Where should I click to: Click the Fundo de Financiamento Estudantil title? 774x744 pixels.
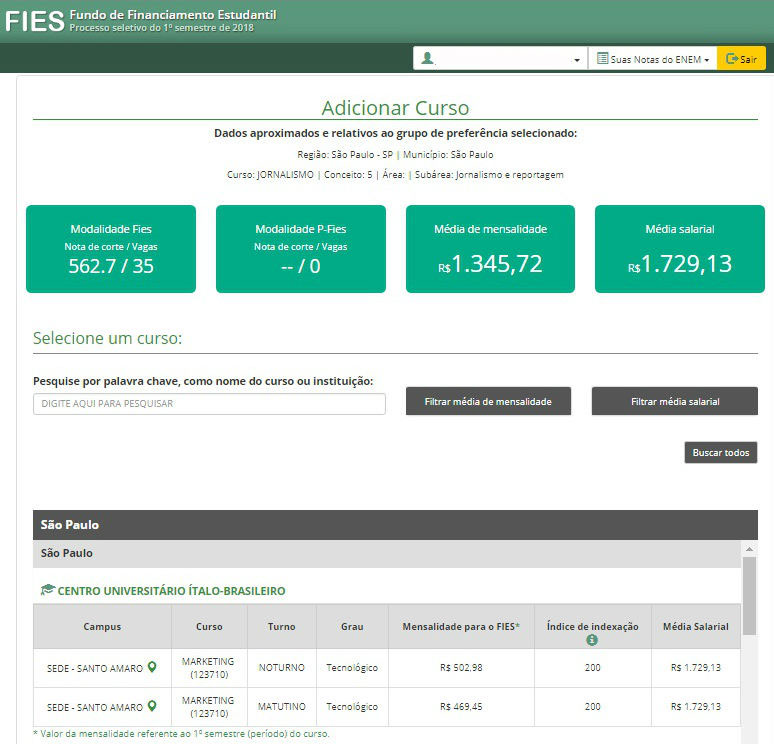pyautogui.click(x=173, y=15)
